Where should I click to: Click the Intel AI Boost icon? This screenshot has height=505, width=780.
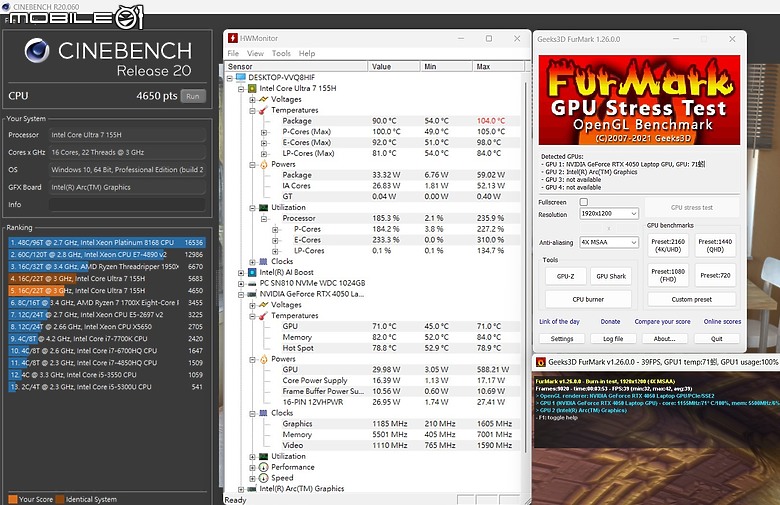tap(252, 273)
